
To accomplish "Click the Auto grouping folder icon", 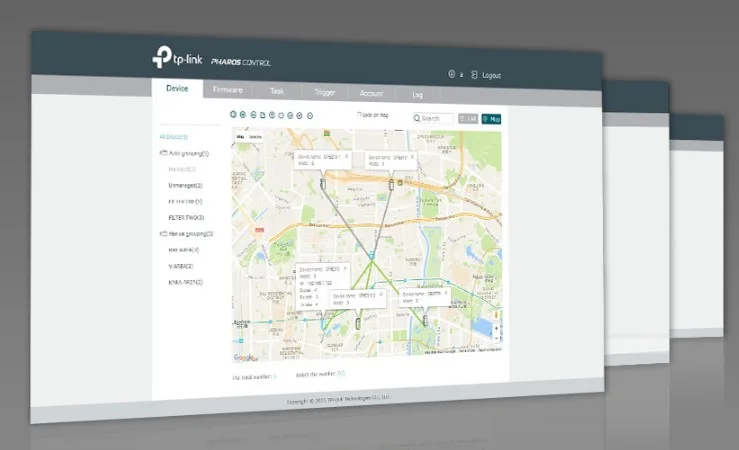I will [163, 154].
